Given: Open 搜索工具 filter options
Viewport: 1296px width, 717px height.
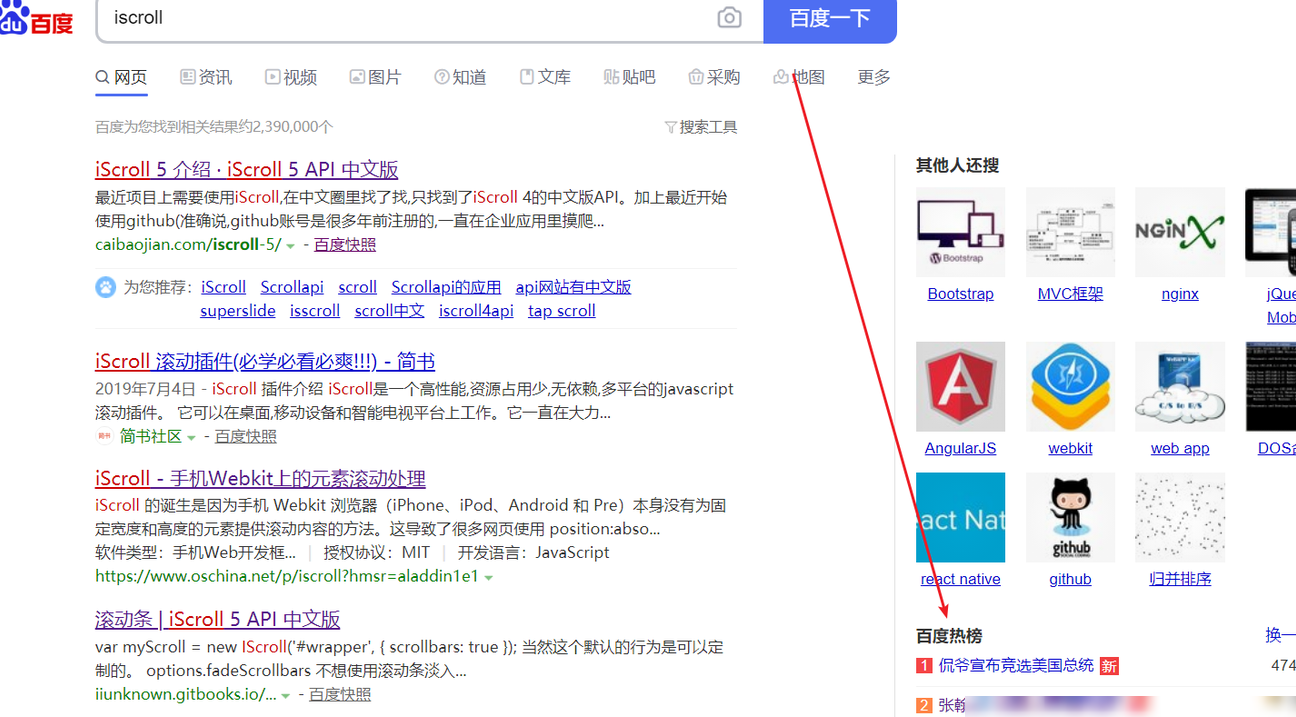Looking at the screenshot, I should [x=701, y=127].
